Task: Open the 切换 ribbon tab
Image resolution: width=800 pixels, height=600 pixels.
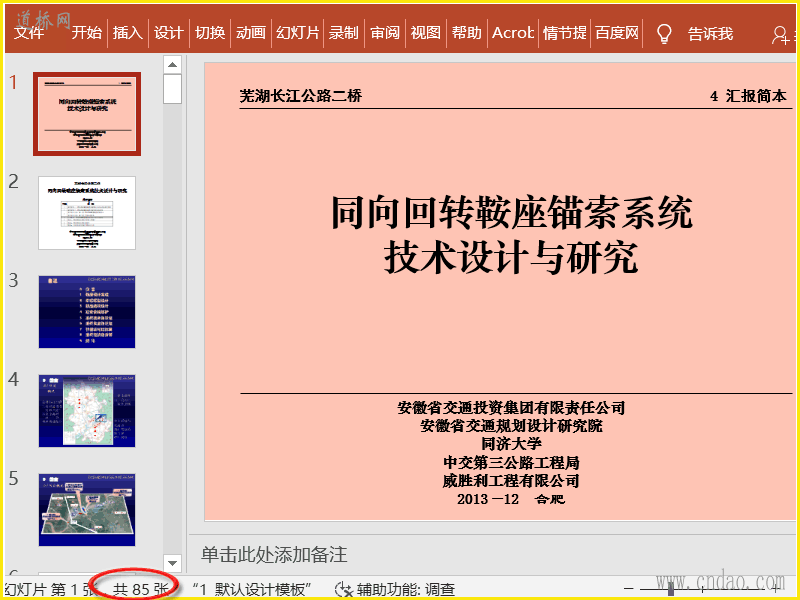Action: point(210,33)
